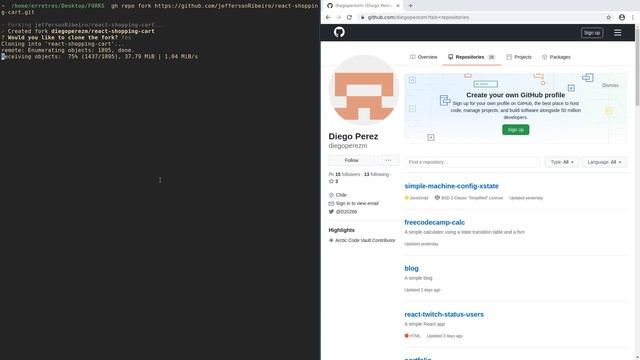Click the browser forward arrow
The height and width of the screenshot is (360, 640).
point(338,18)
